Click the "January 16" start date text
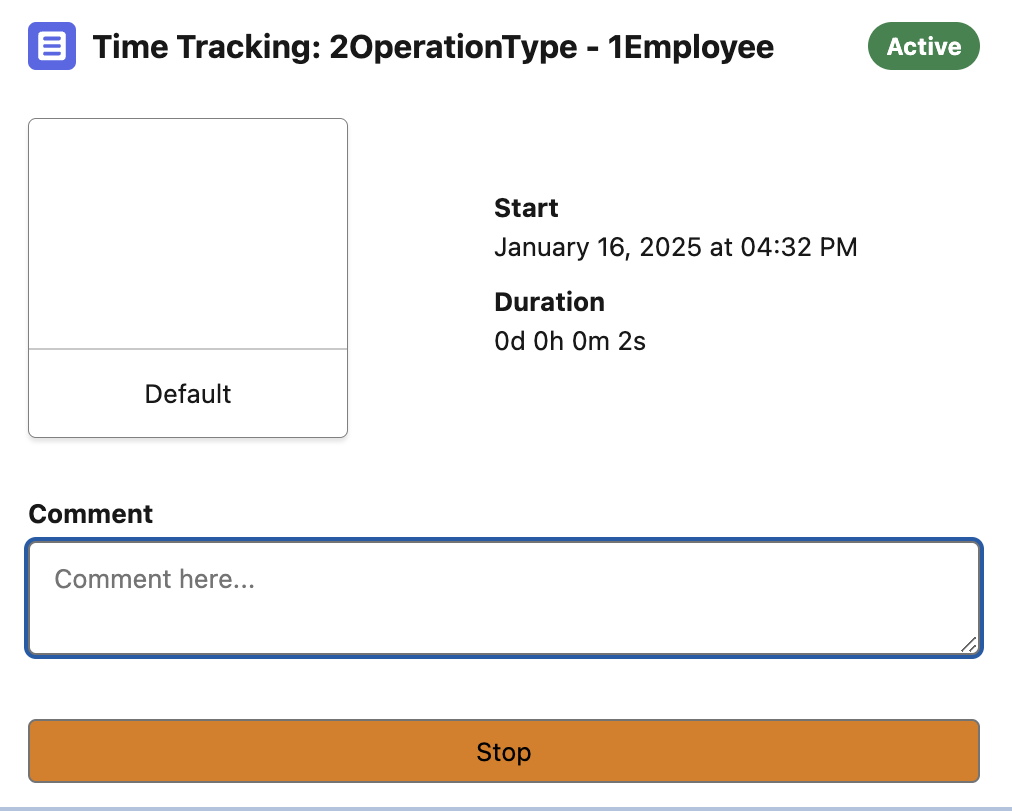This screenshot has width=1012, height=811. (x=560, y=247)
